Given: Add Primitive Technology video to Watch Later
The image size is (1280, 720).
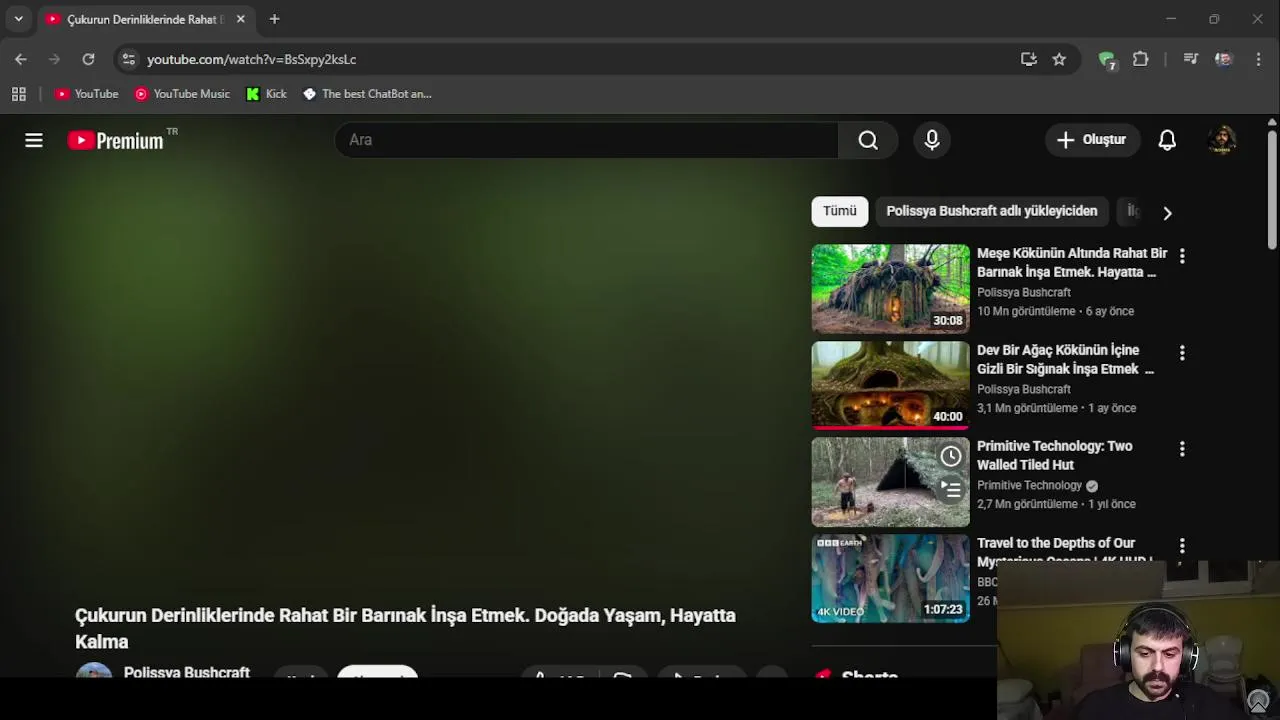Looking at the screenshot, I should pyautogui.click(x=951, y=457).
